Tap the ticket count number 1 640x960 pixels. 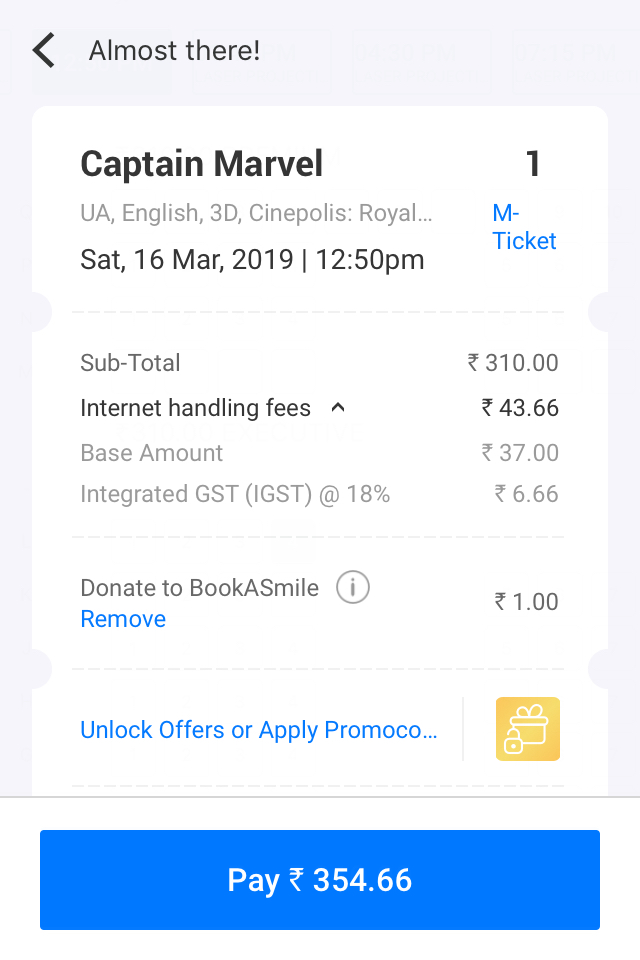pos(533,164)
